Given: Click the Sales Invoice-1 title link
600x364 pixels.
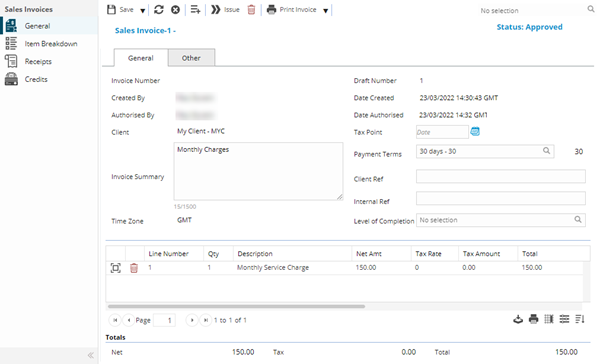Looking at the screenshot, I should (145, 31).
